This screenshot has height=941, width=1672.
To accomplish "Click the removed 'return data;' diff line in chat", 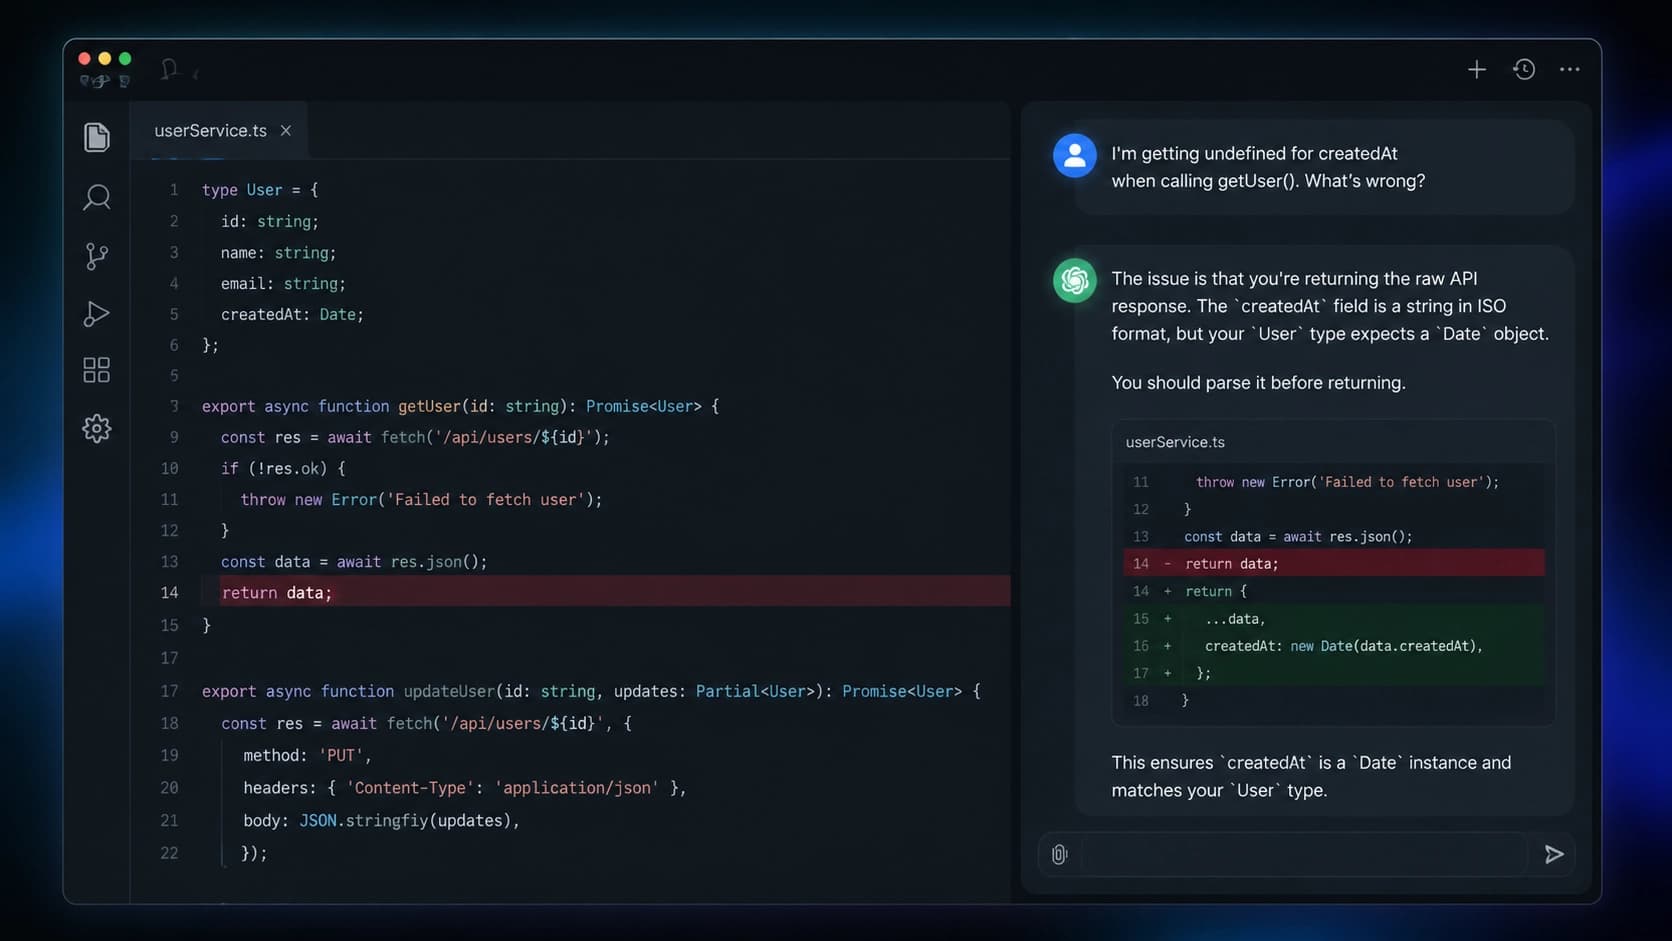I will (1334, 563).
